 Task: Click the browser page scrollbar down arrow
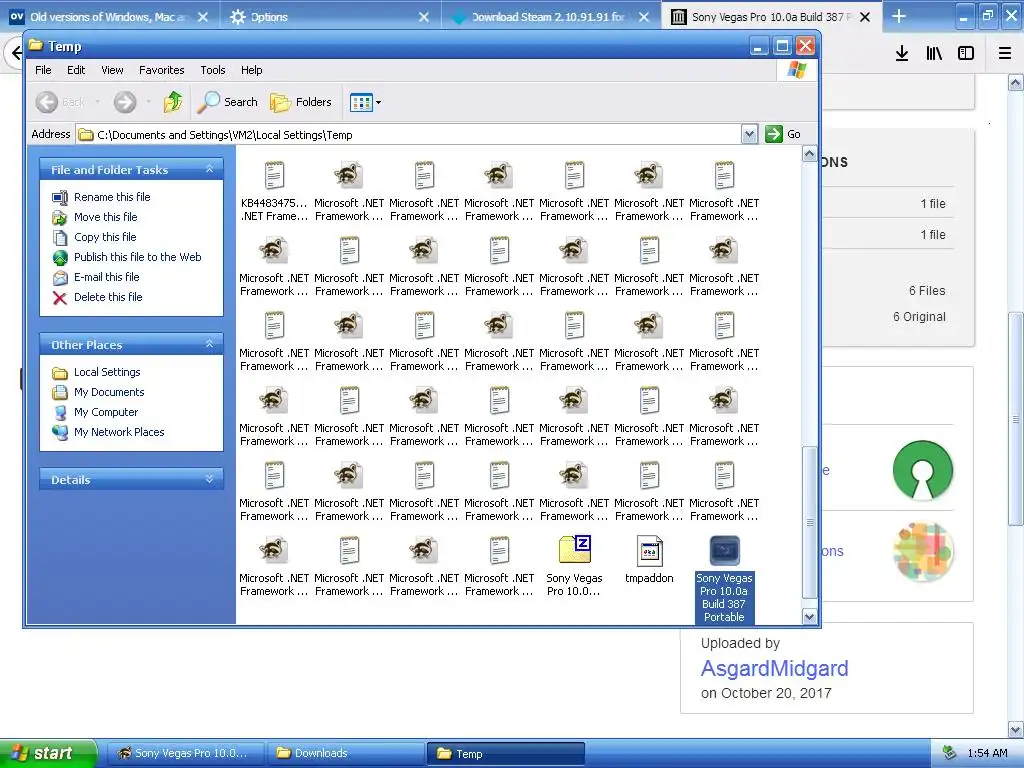pos(1016,729)
